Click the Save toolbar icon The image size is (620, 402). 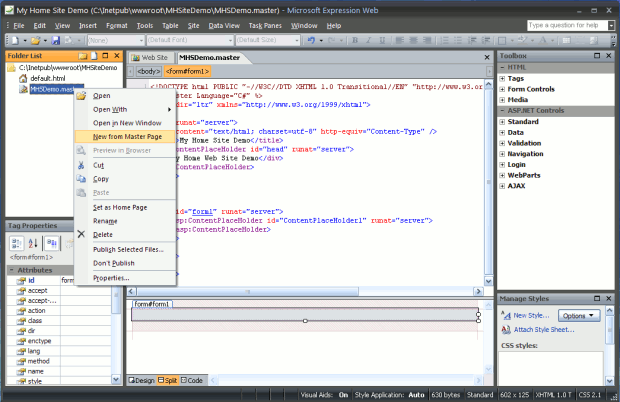[56, 40]
